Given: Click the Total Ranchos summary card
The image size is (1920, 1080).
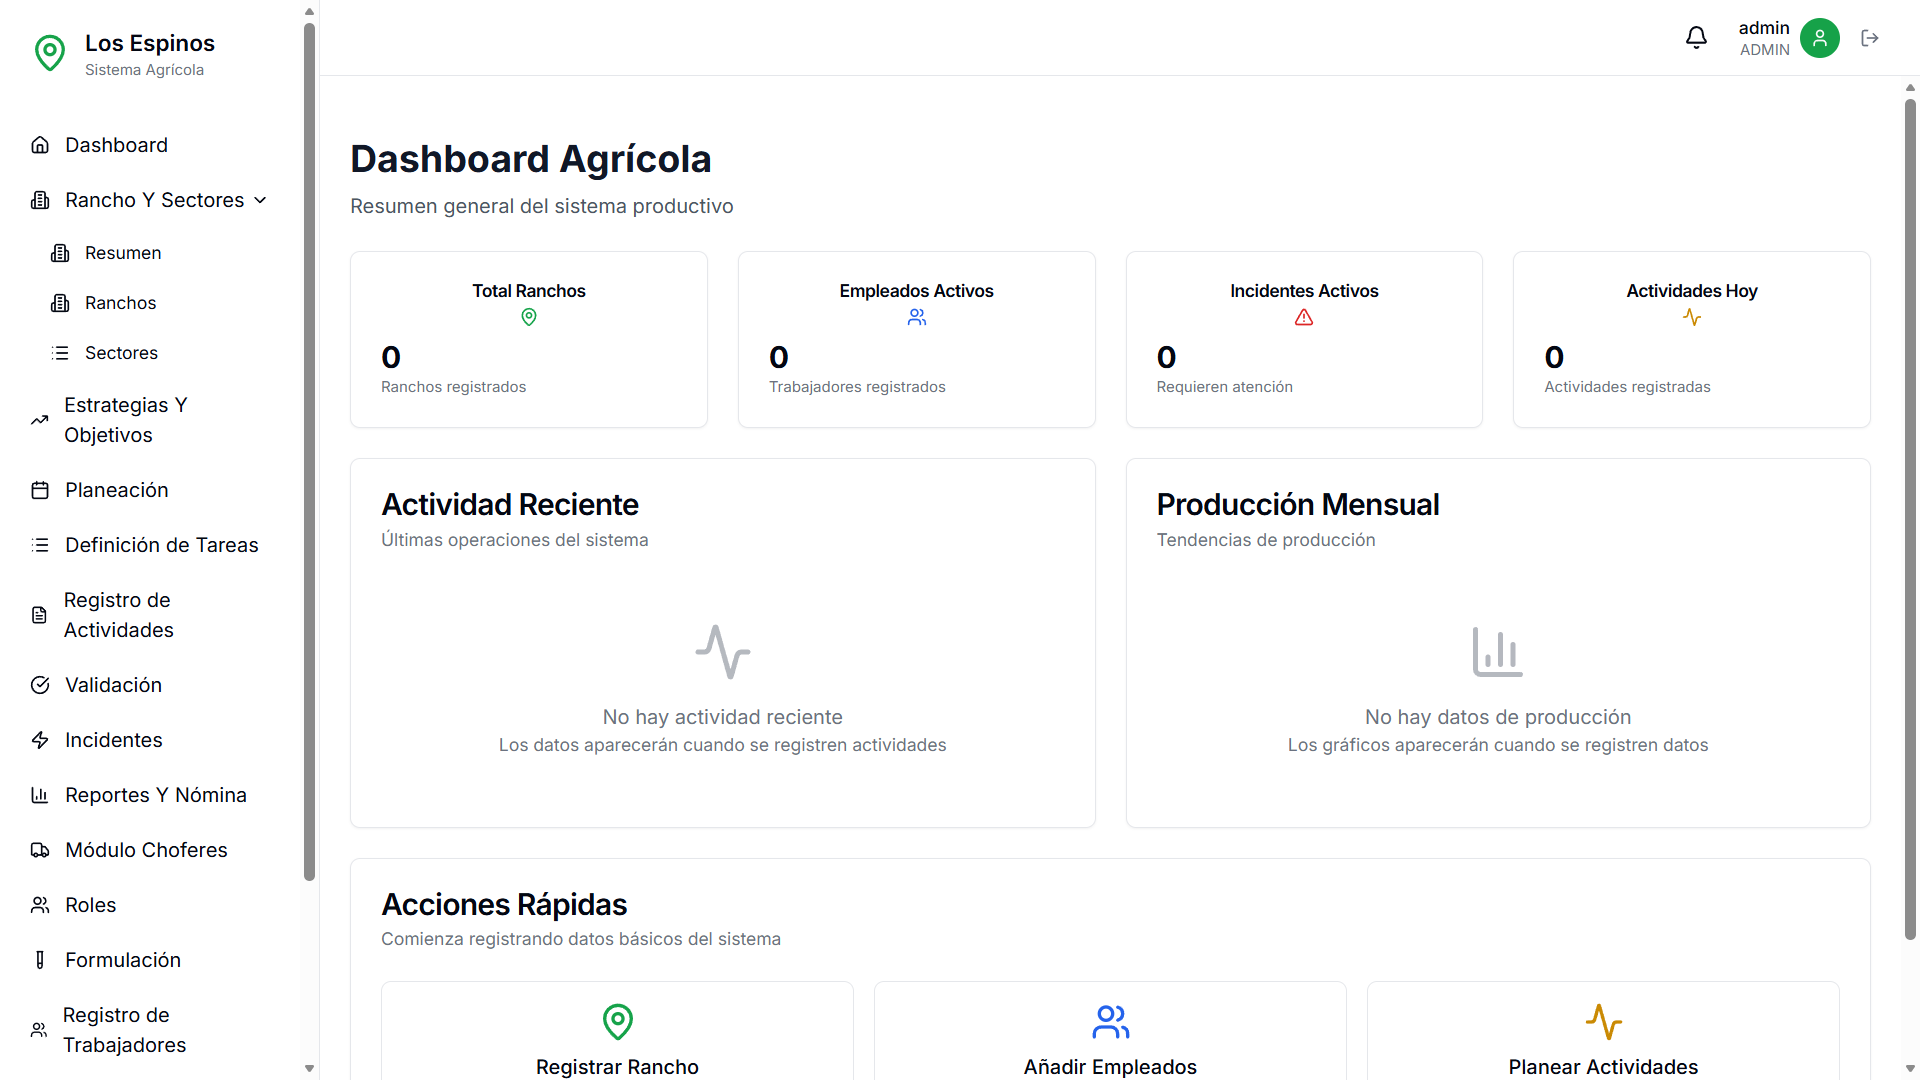Looking at the screenshot, I should pos(528,340).
